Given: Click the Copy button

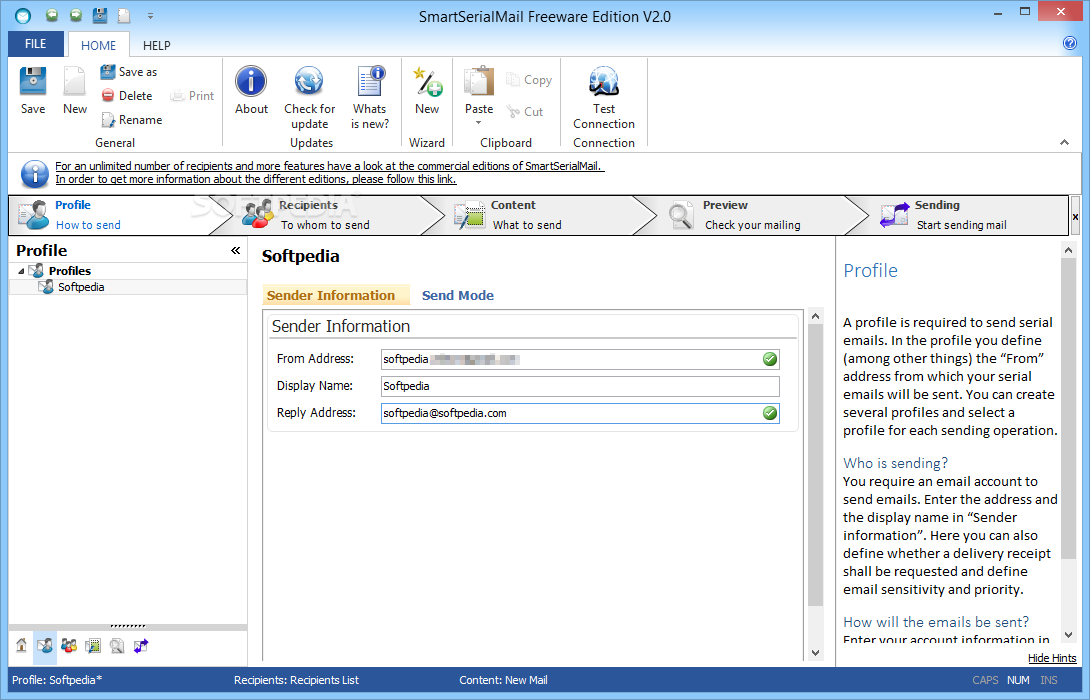Looking at the screenshot, I should coord(529,80).
